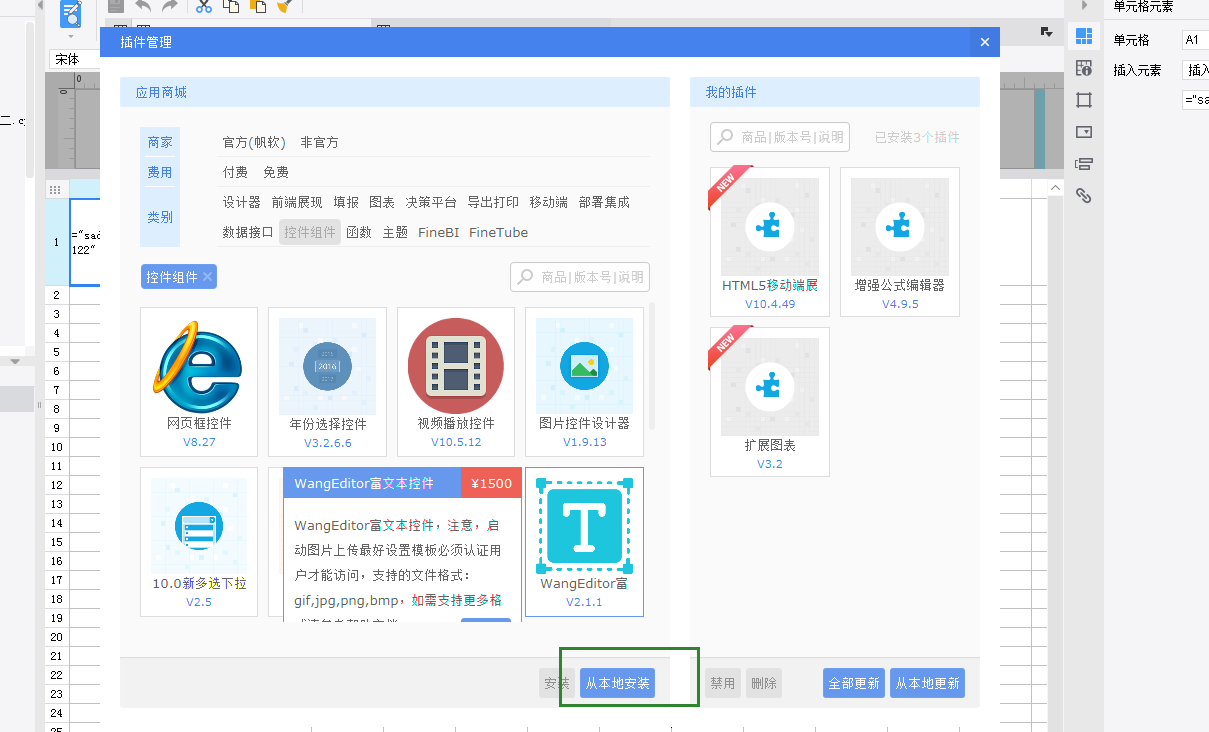Click the 全部更新 button
This screenshot has width=1209, height=732.
854,683
